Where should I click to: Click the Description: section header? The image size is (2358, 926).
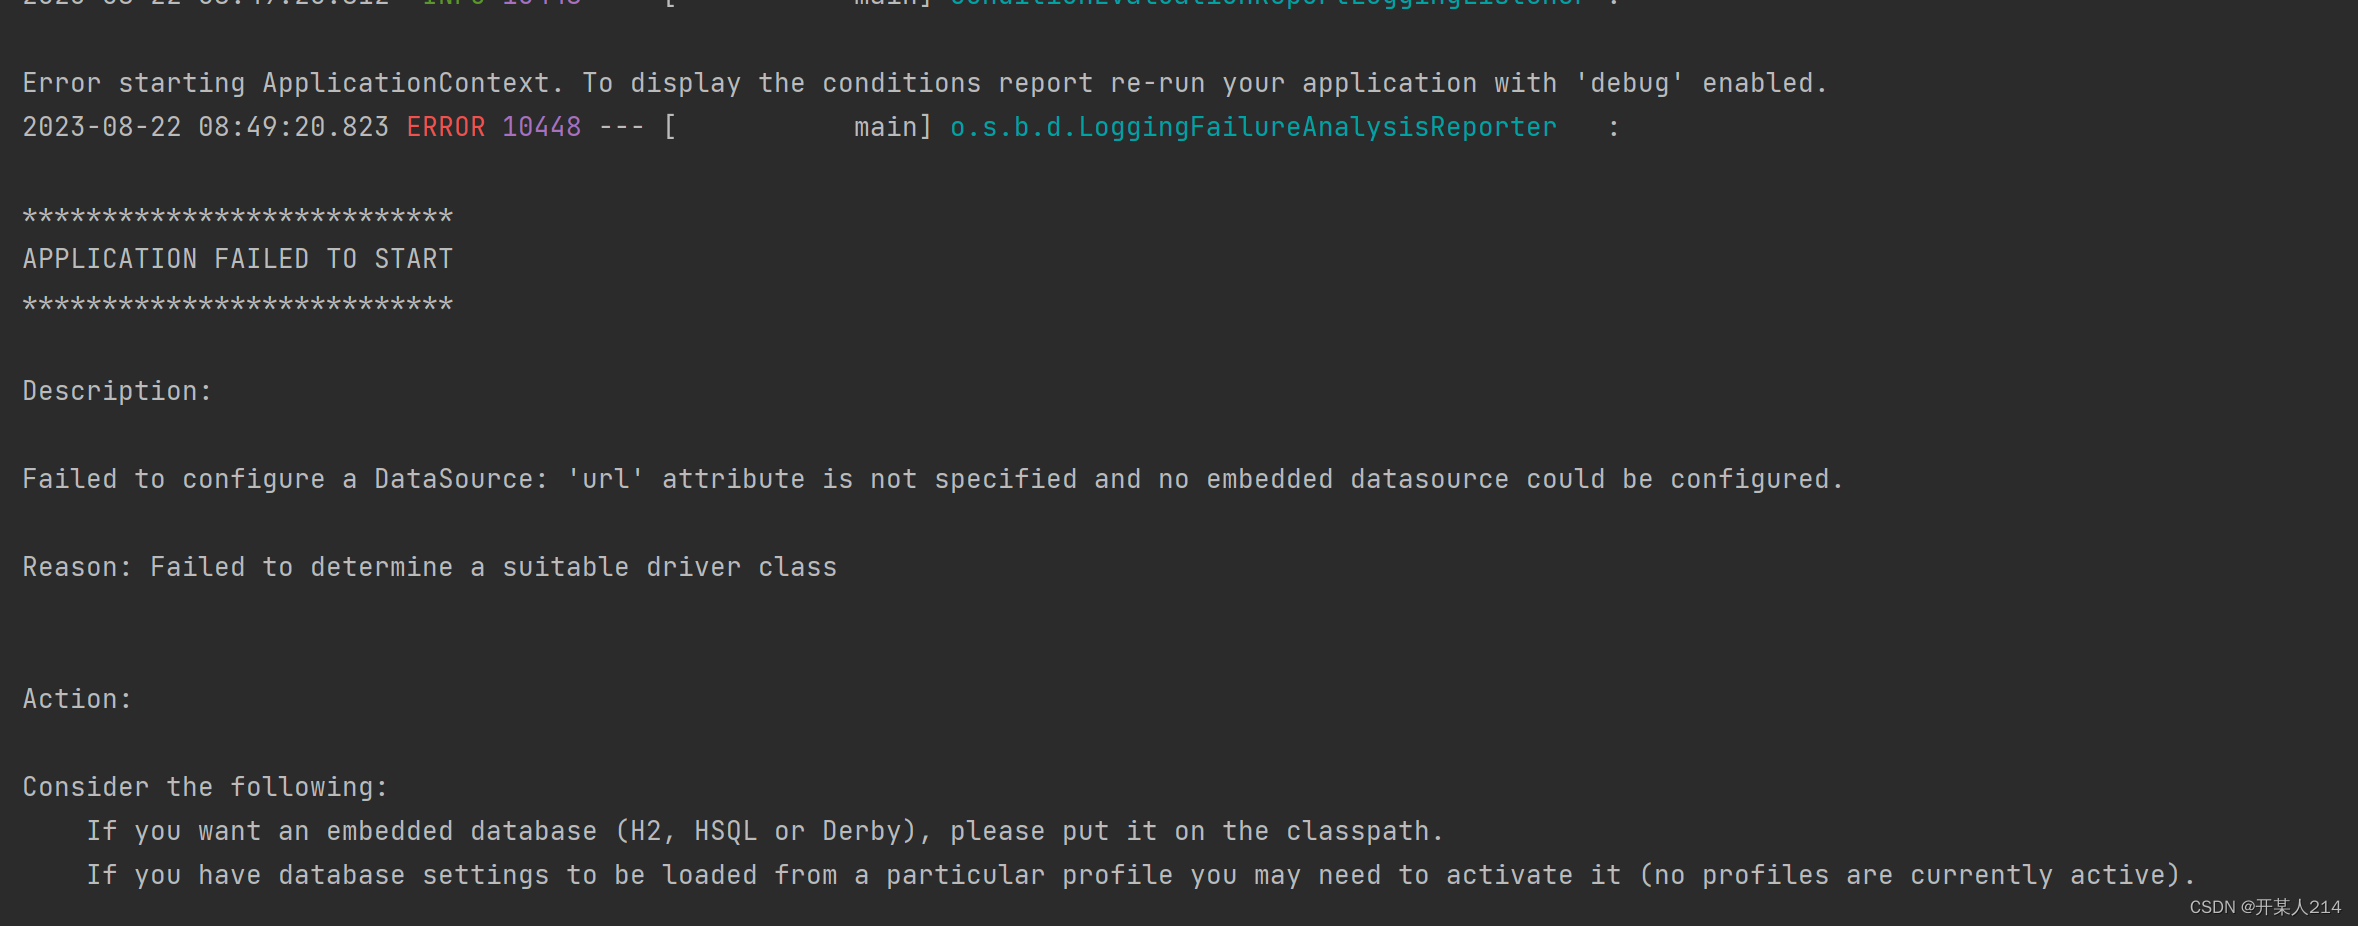pos(115,390)
